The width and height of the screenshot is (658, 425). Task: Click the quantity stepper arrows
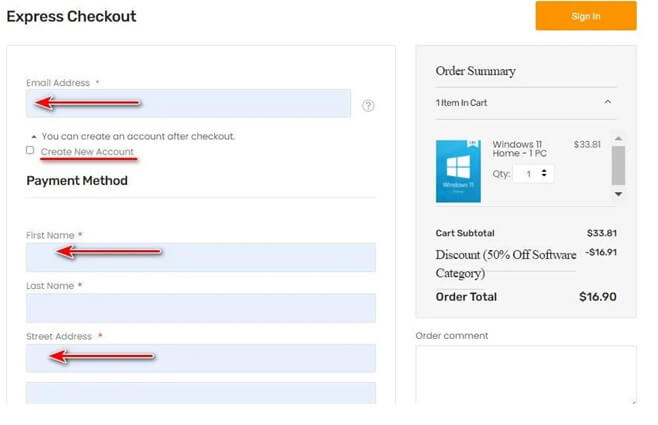point(544,173)
